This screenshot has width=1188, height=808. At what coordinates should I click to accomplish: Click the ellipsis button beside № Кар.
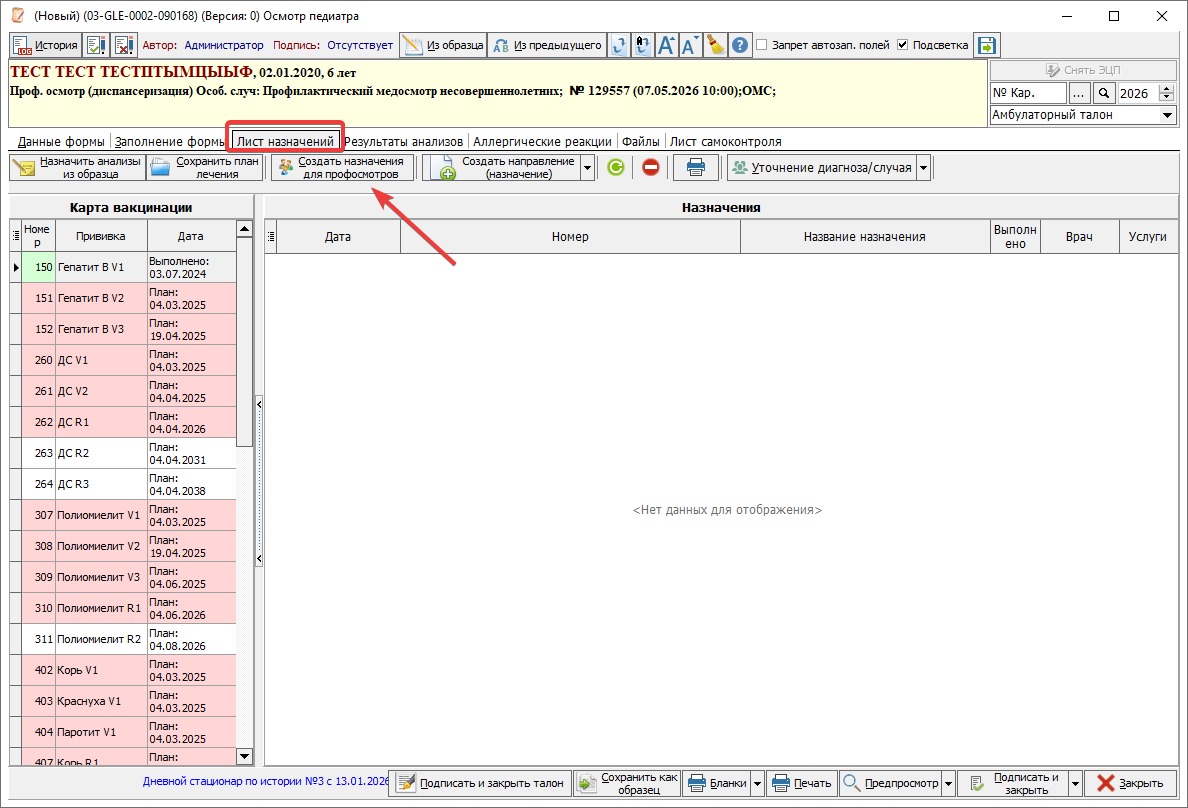pyautogui.click(x=1079, y=93)
